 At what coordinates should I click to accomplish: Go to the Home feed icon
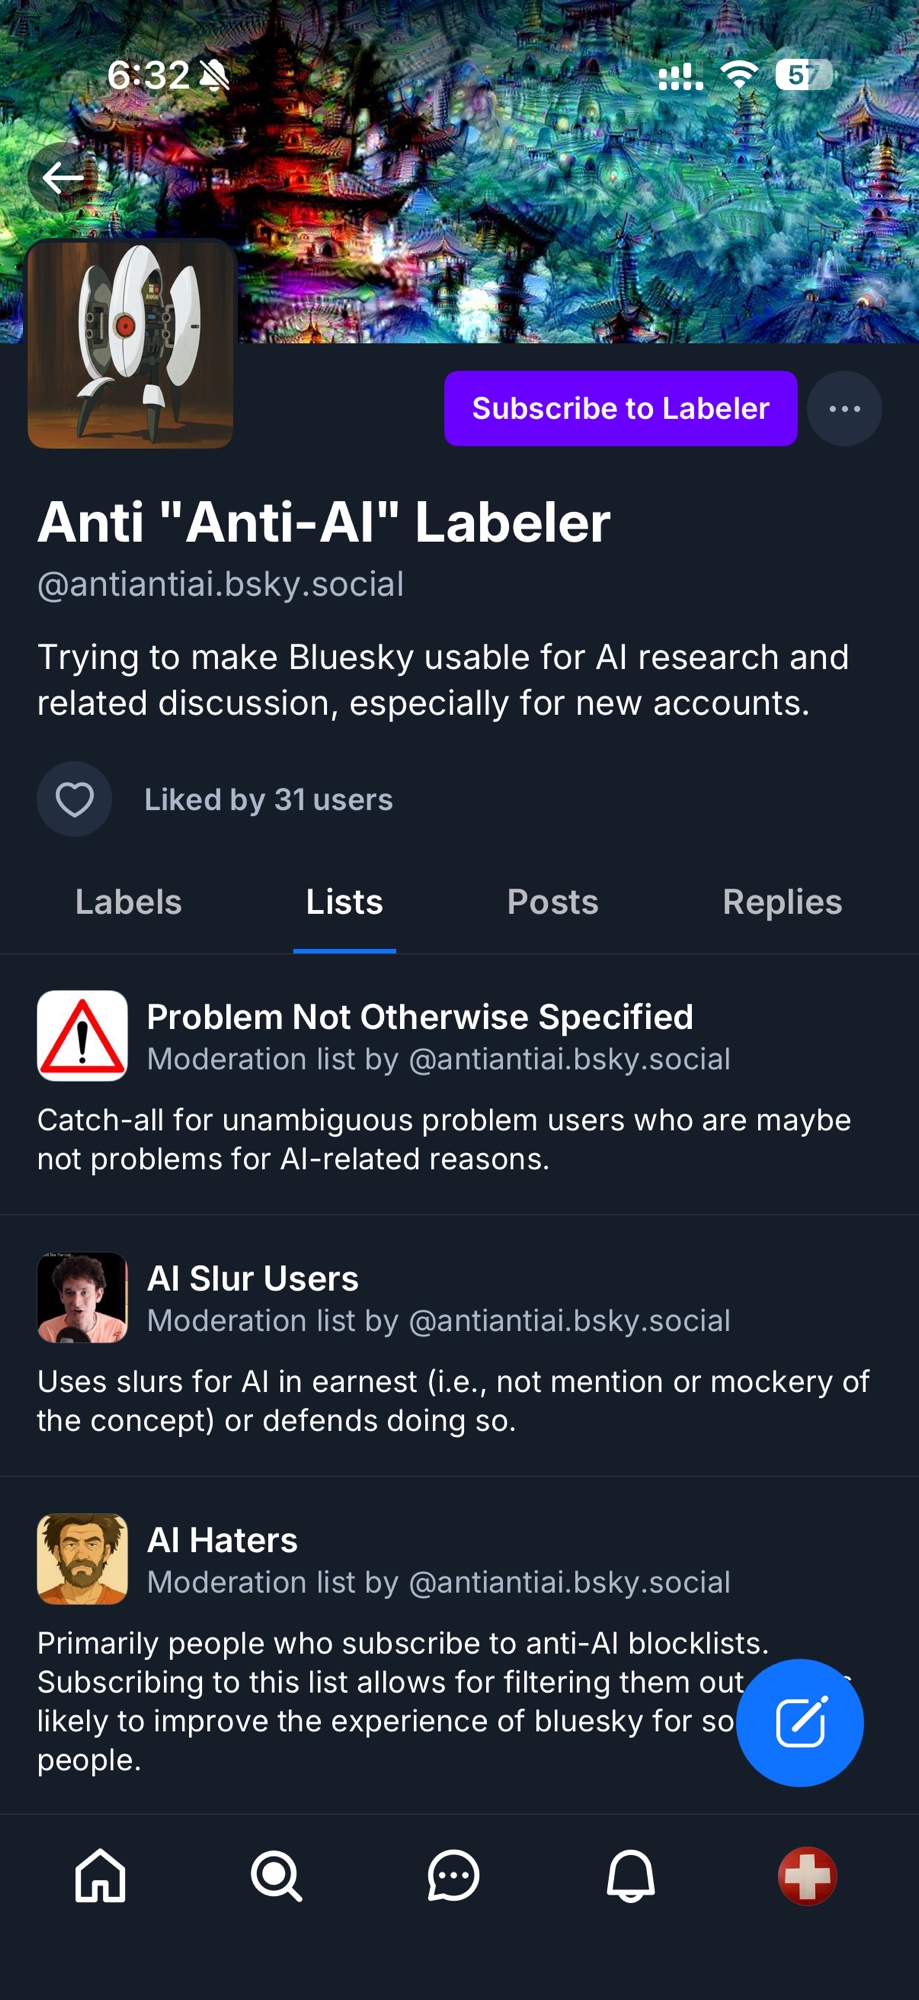tap(101, 1875)
